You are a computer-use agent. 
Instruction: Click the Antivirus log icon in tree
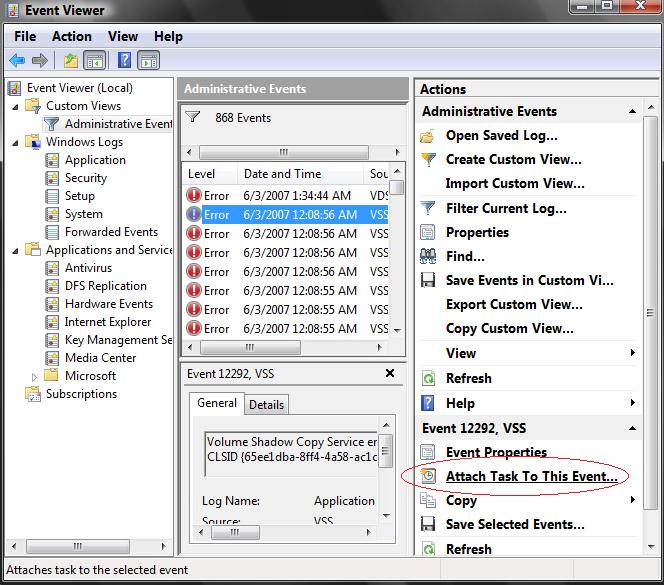coord(52,268)
